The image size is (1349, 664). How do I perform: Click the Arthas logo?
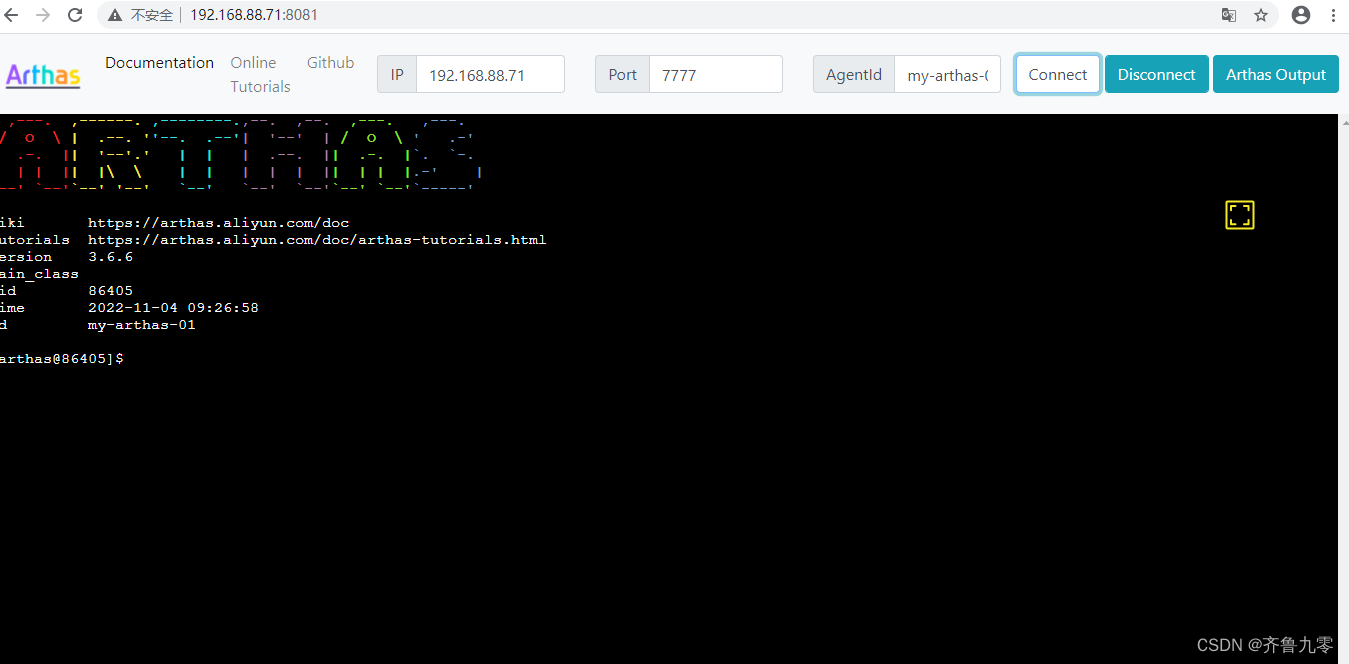pyautogui.click(x=42, y=74)
